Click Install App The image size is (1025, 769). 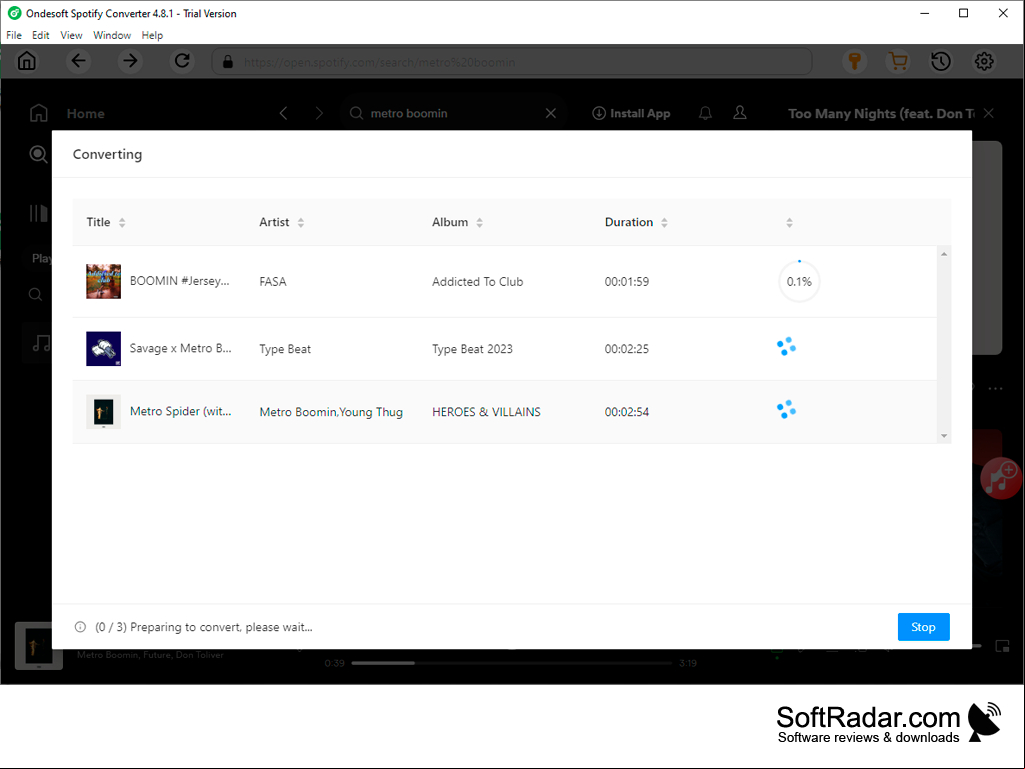(631, 113)
